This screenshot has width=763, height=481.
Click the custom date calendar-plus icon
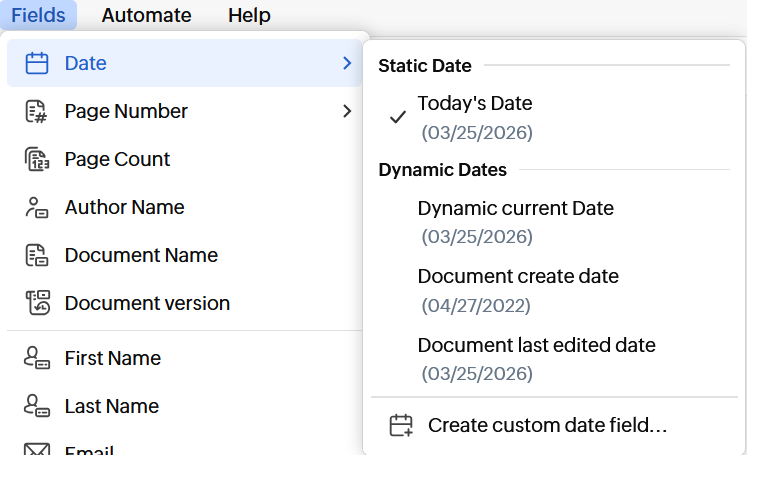click(401, 425)
